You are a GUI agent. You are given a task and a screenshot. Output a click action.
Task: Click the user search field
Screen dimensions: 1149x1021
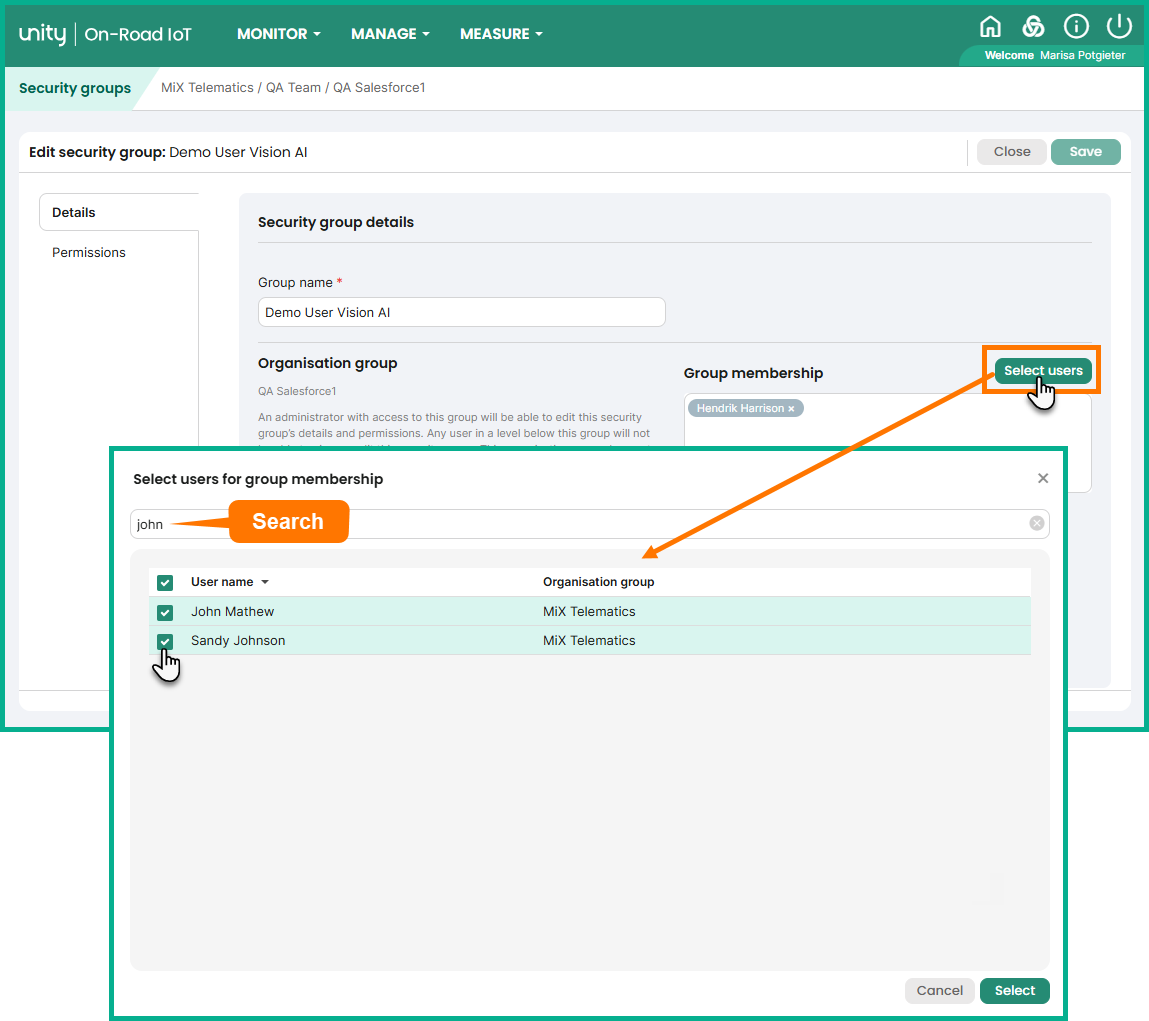(589, 524)
